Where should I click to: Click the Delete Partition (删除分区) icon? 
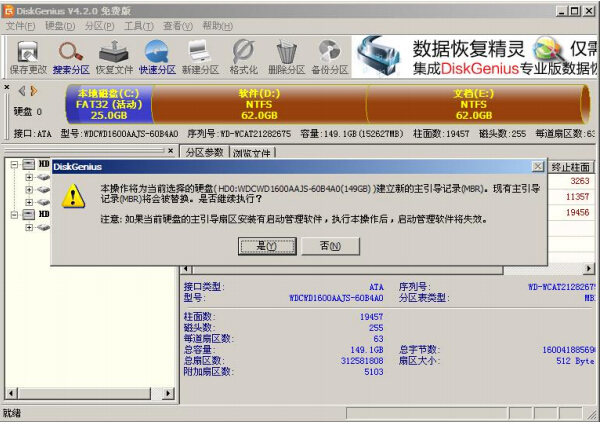pyautogui.click(x=286, y=58)
